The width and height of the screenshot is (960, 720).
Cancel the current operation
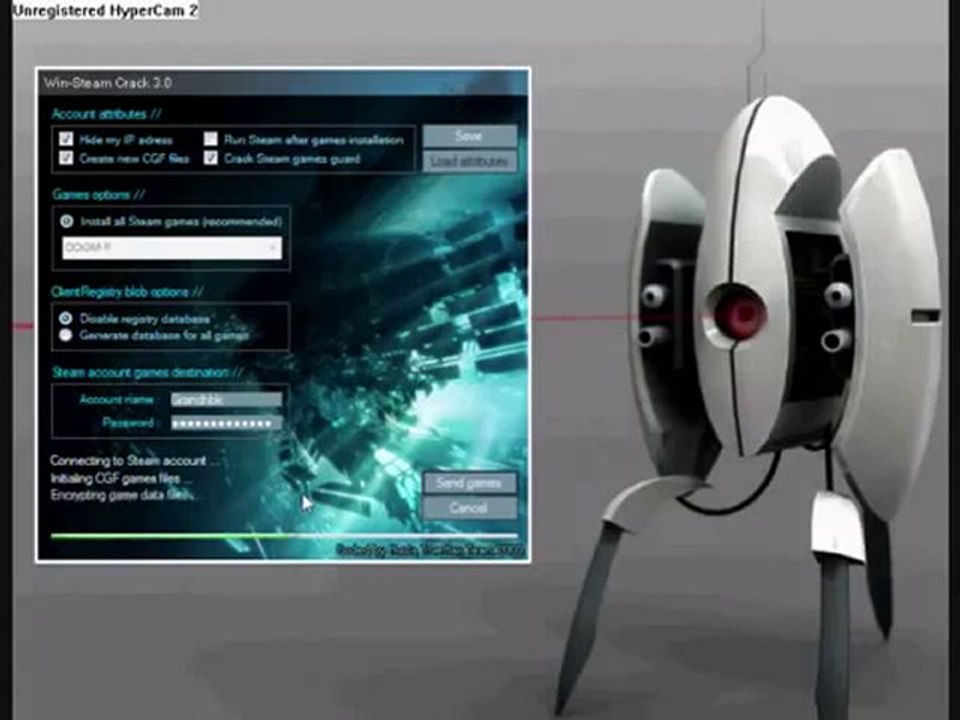coord(470,508)
